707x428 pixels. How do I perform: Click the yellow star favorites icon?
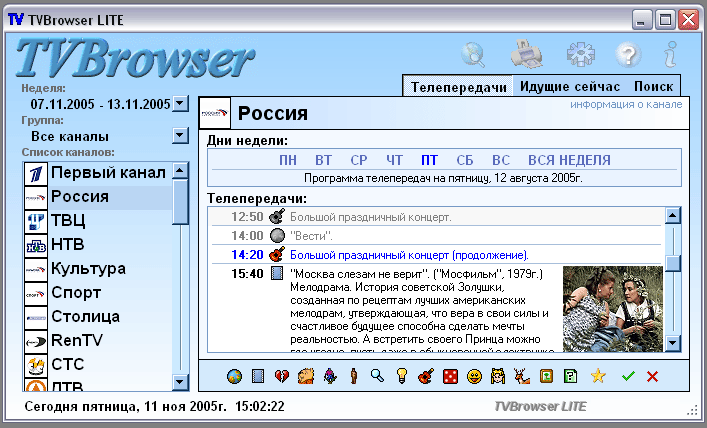598,376
